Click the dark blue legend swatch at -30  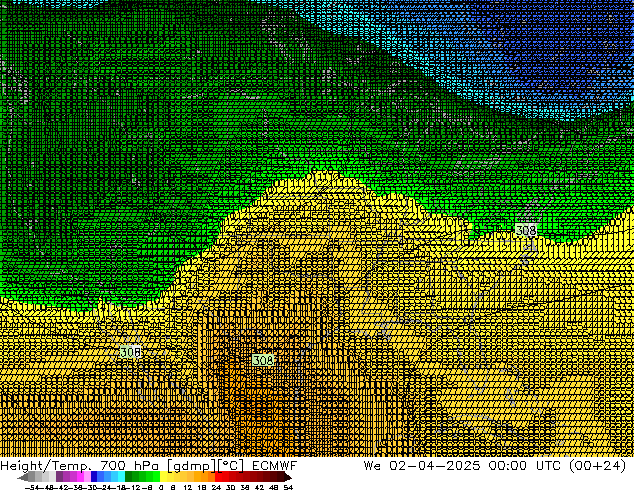pos(94,477)
